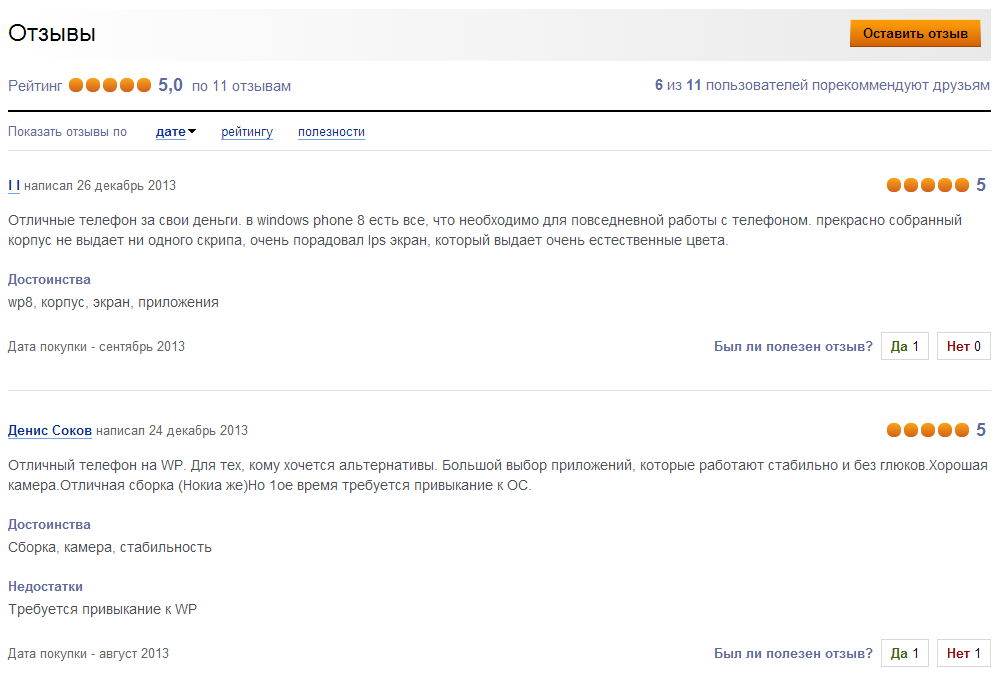The width and height of the screenshot is (1002, 682).
Task: Vote "Да" on the review by I I
Action: coord(904,346)
